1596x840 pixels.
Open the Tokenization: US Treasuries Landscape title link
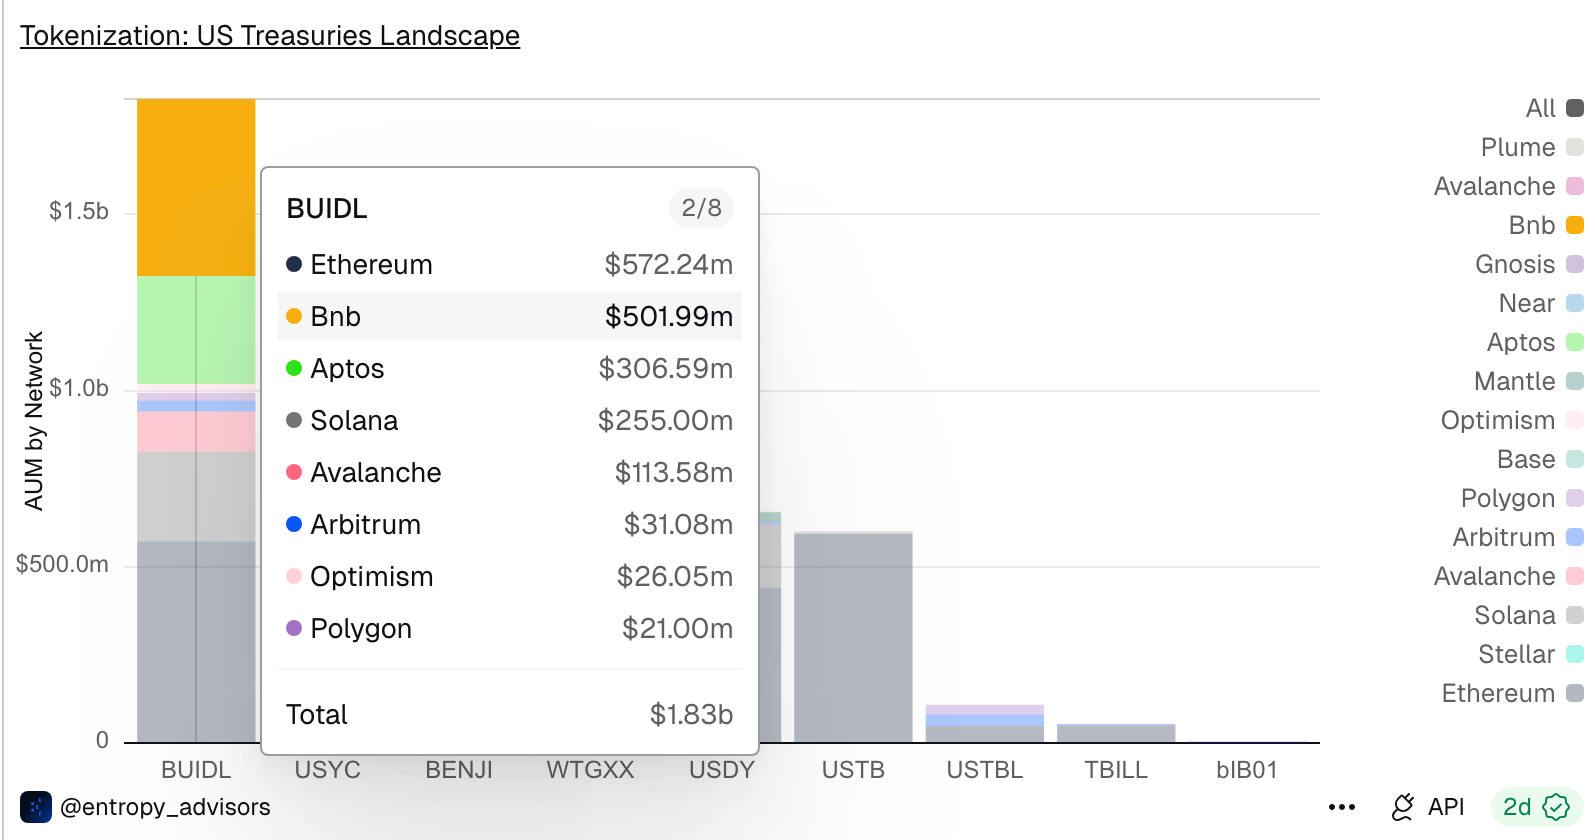[x=270, y=36]
